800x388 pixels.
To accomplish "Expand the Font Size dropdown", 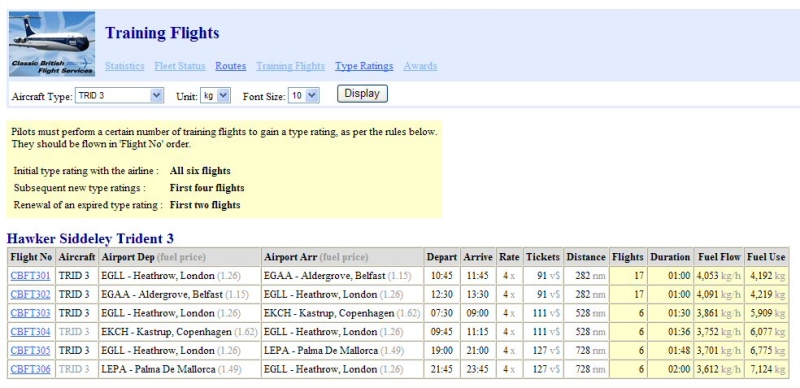I will click(x=304, y=95).
